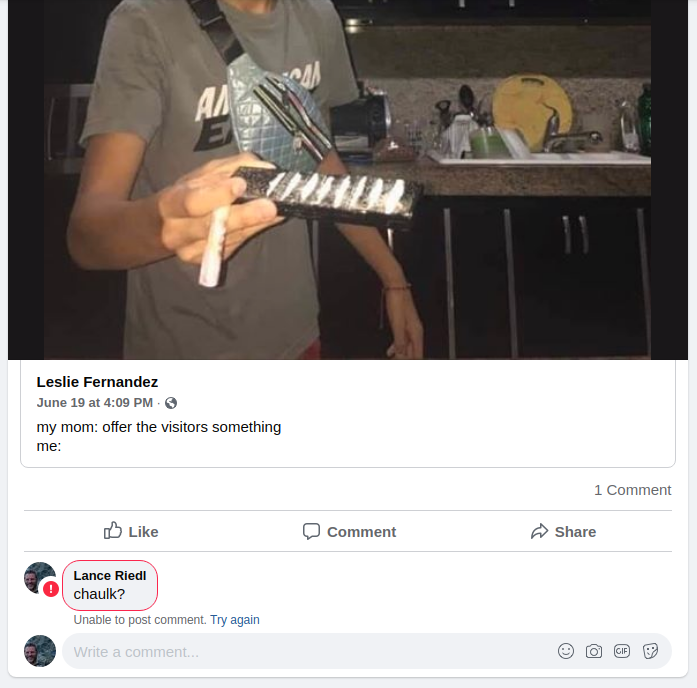View the 1 Comment count link
This screenshot has width=697, height=688.
tap(632, 490)
